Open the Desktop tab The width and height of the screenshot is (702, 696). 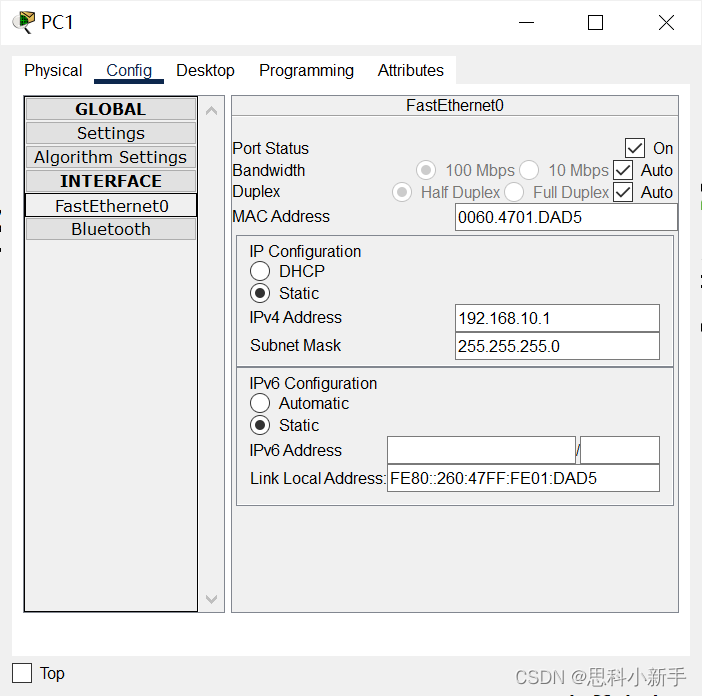(x=205, y=70)
